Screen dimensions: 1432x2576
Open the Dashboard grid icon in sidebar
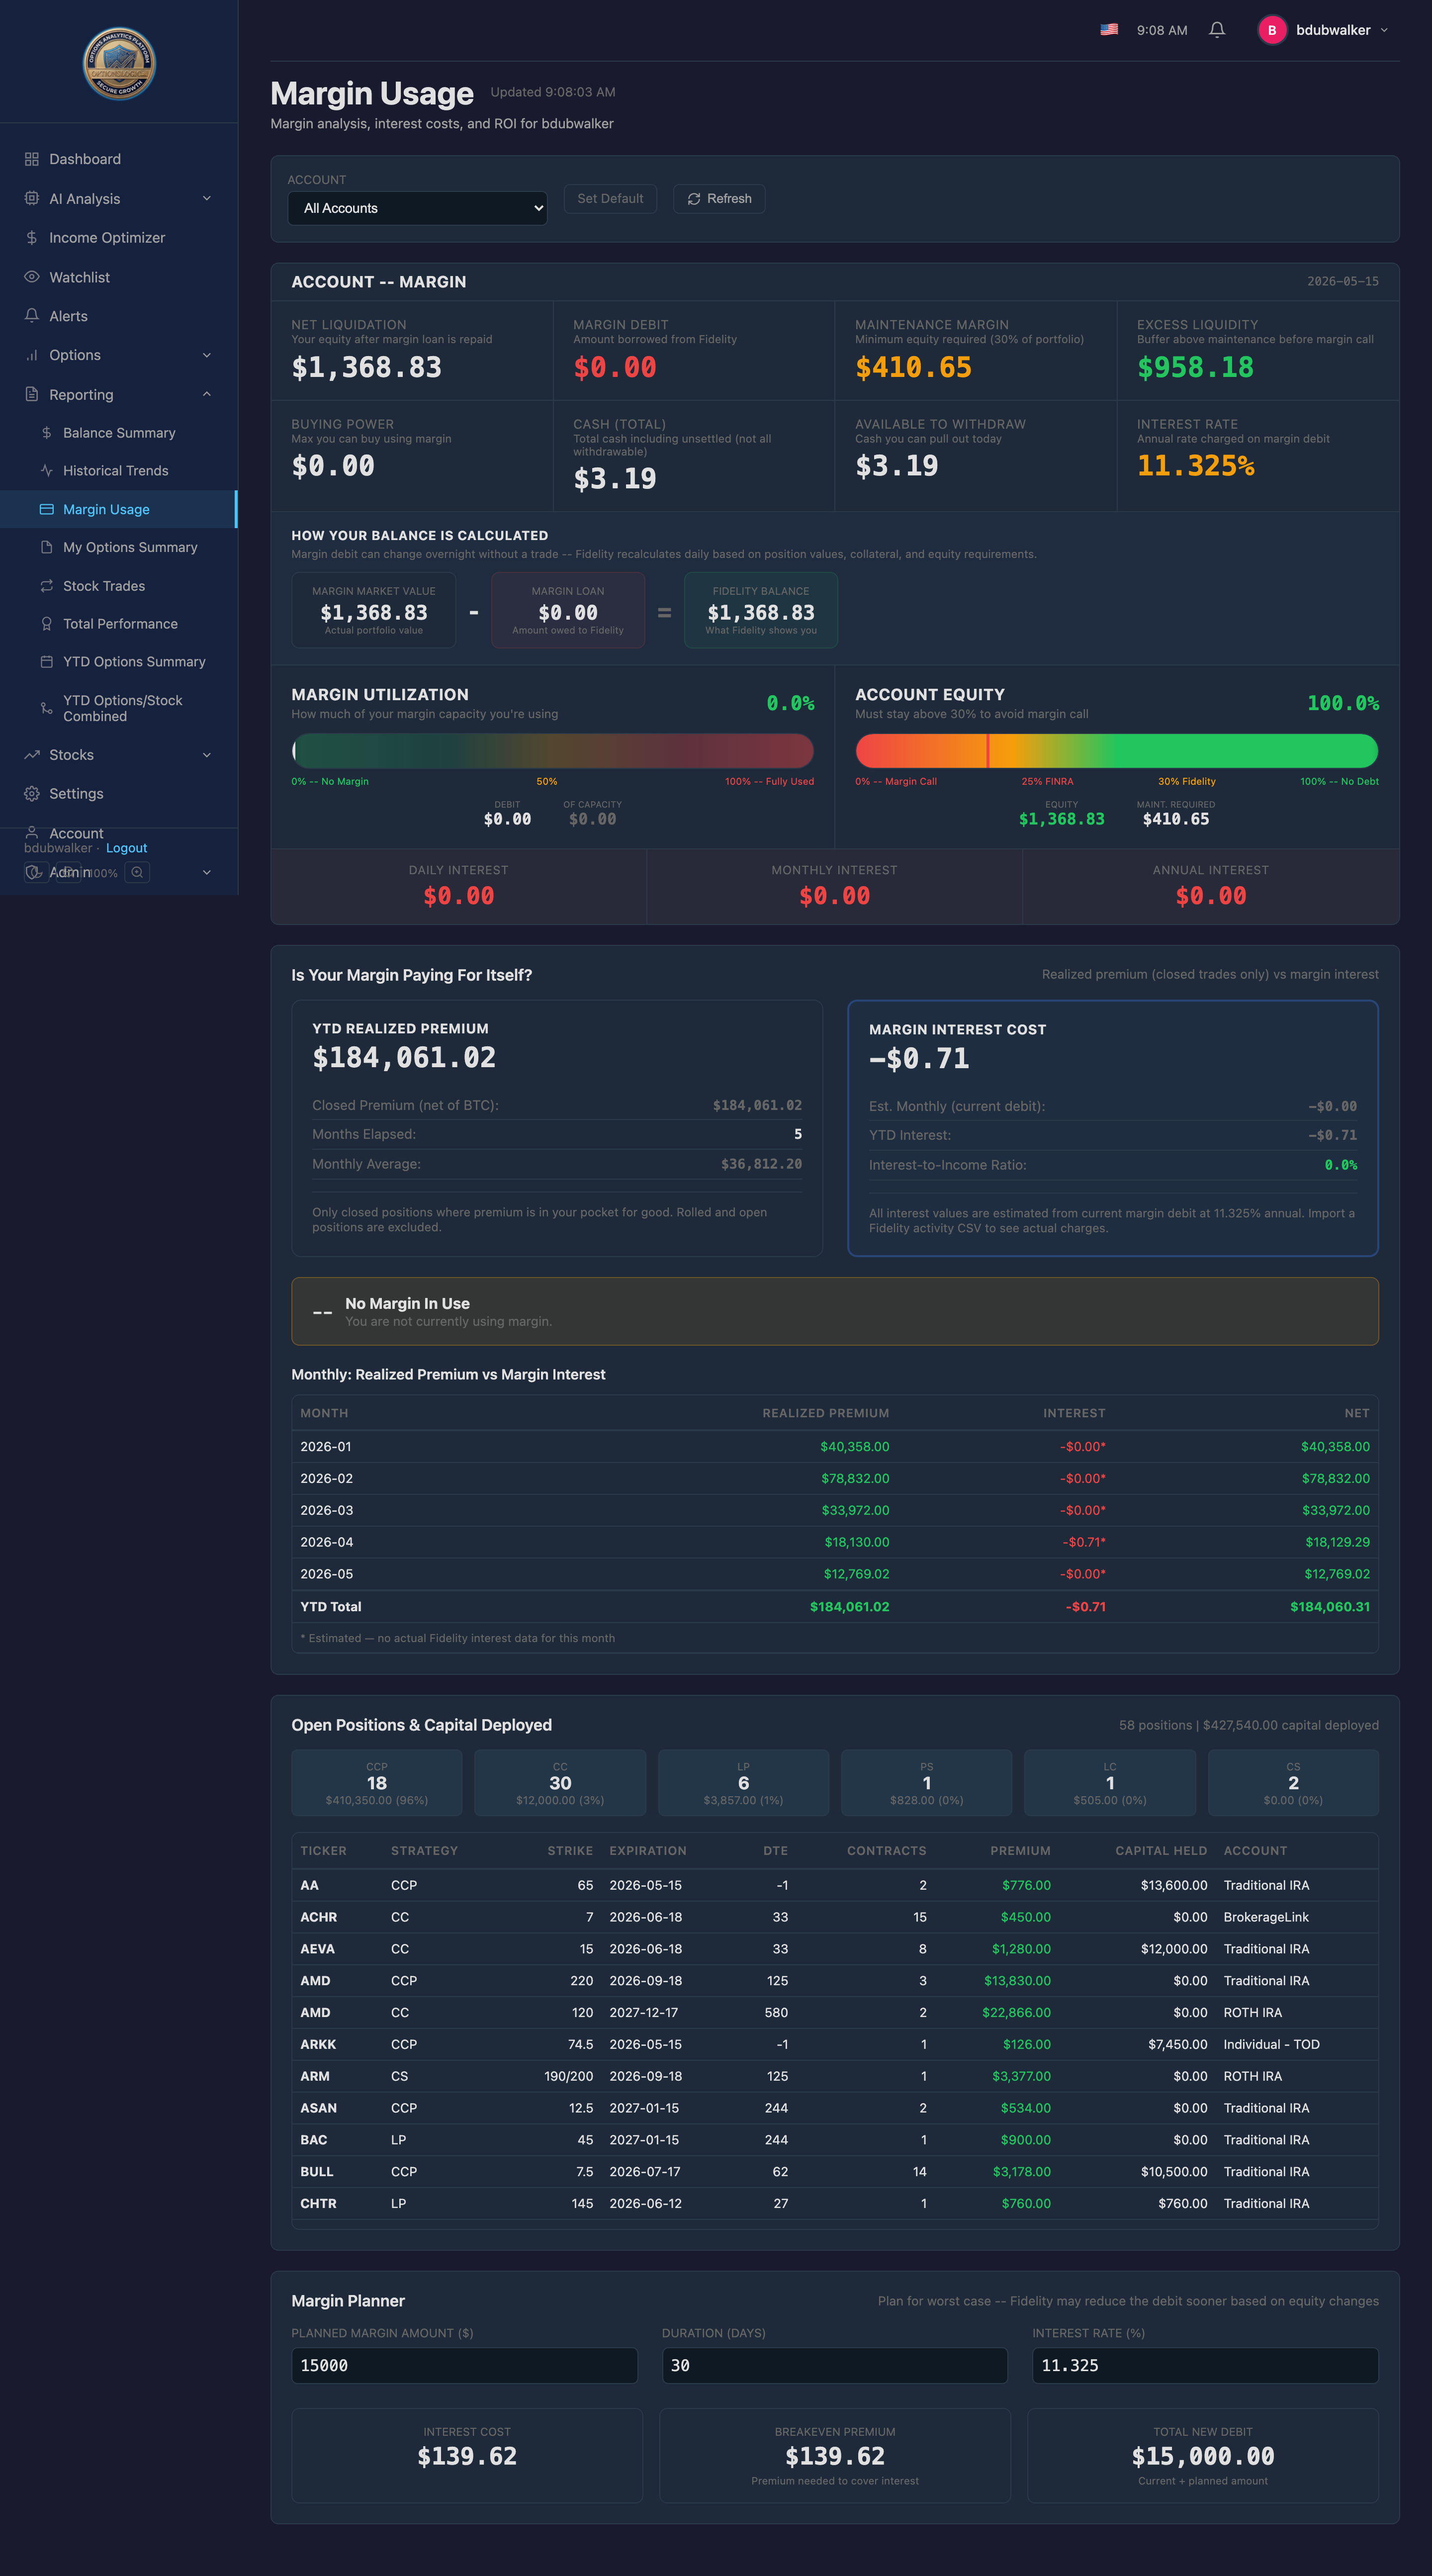pyautogui.click(x=32, y=159)
